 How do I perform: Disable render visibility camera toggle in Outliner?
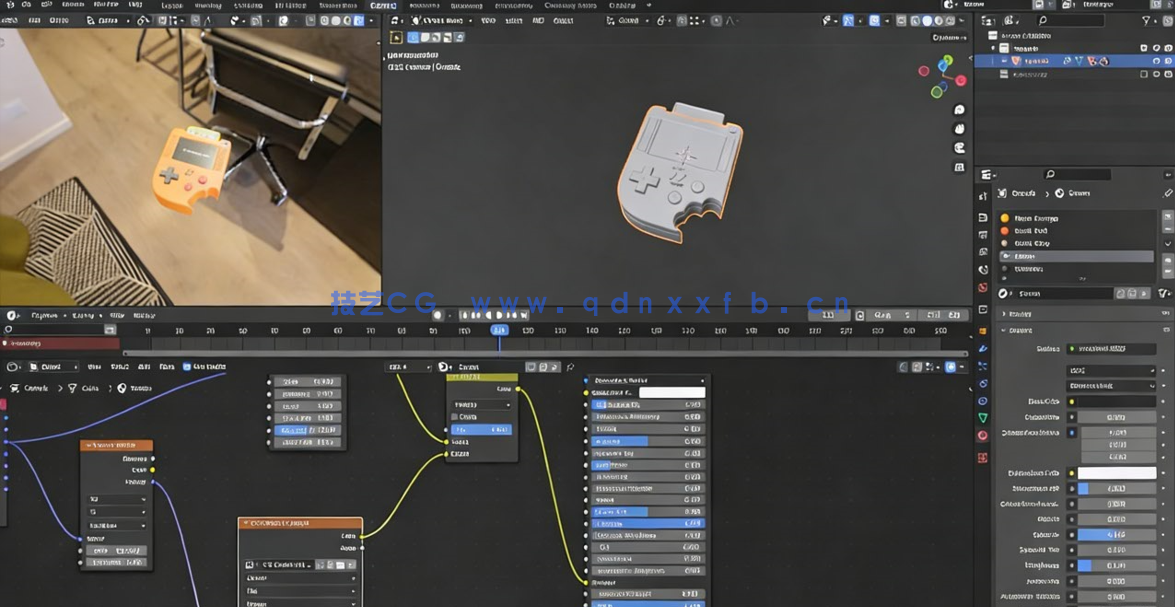tap(1167, 61)
